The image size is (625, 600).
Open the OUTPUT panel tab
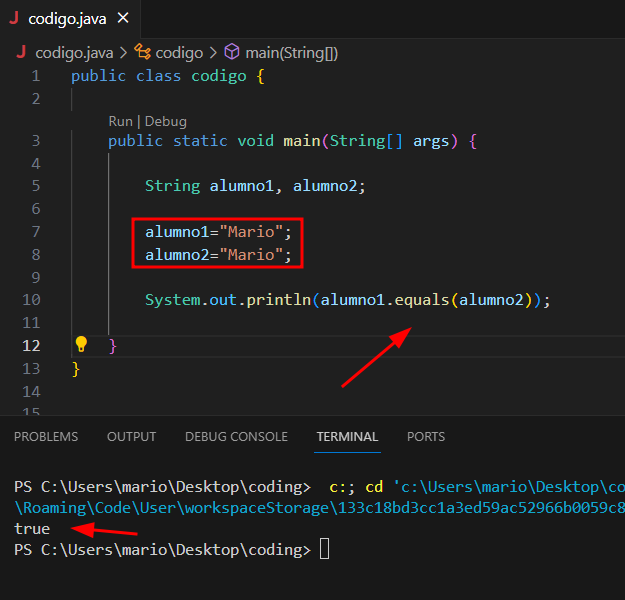tap(132, 437)
